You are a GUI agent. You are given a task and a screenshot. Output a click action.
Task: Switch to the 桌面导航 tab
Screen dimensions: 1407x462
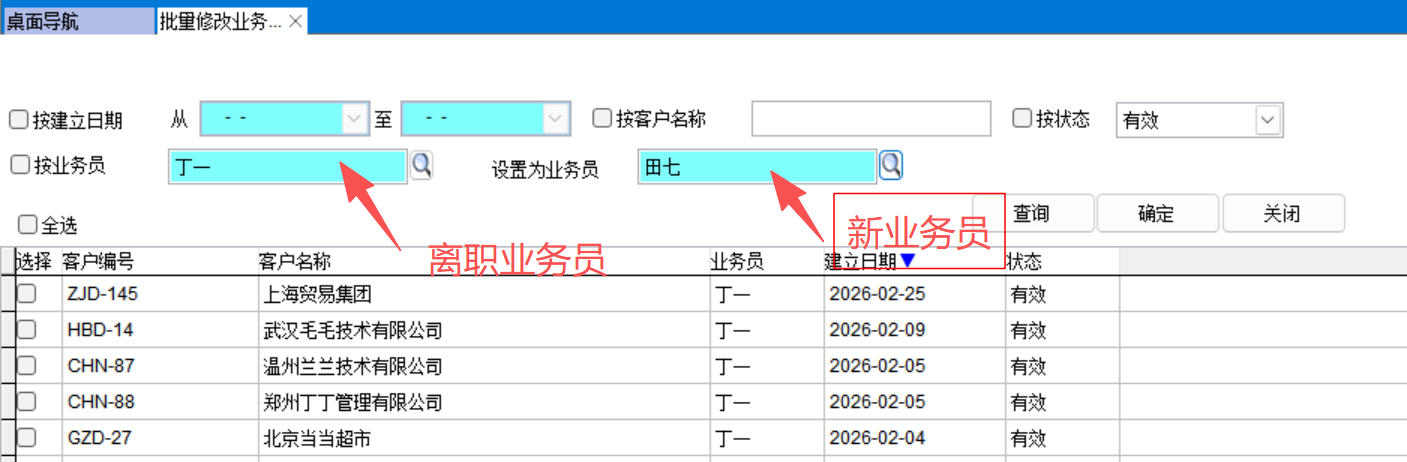point(76,21)
